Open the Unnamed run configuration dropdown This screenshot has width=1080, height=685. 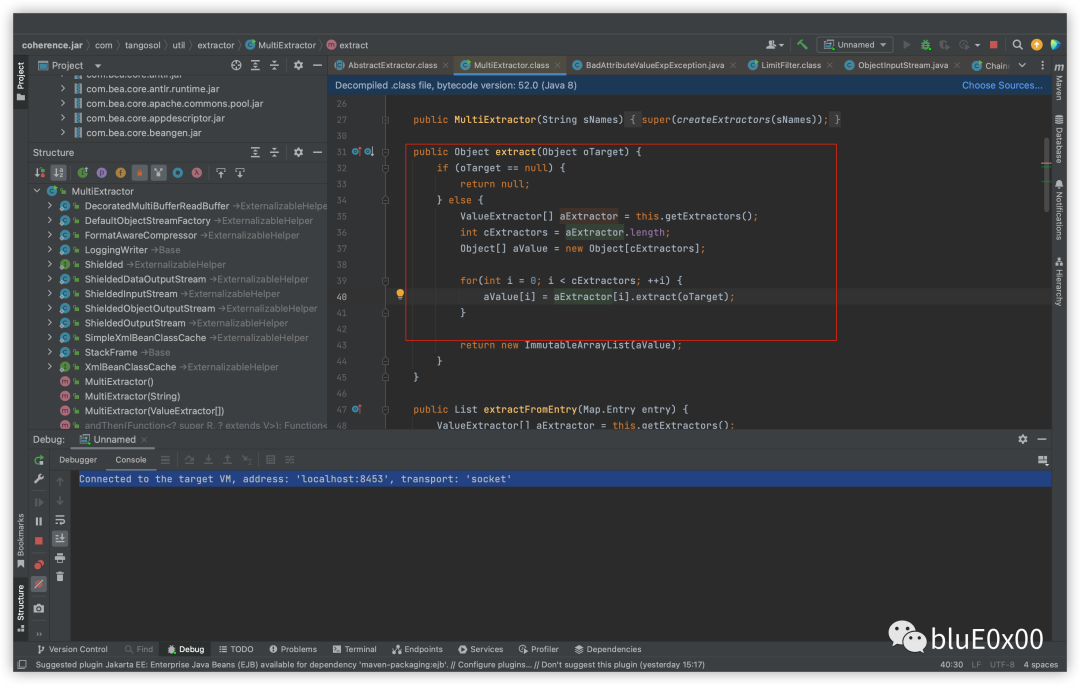(x=855, y=45)
